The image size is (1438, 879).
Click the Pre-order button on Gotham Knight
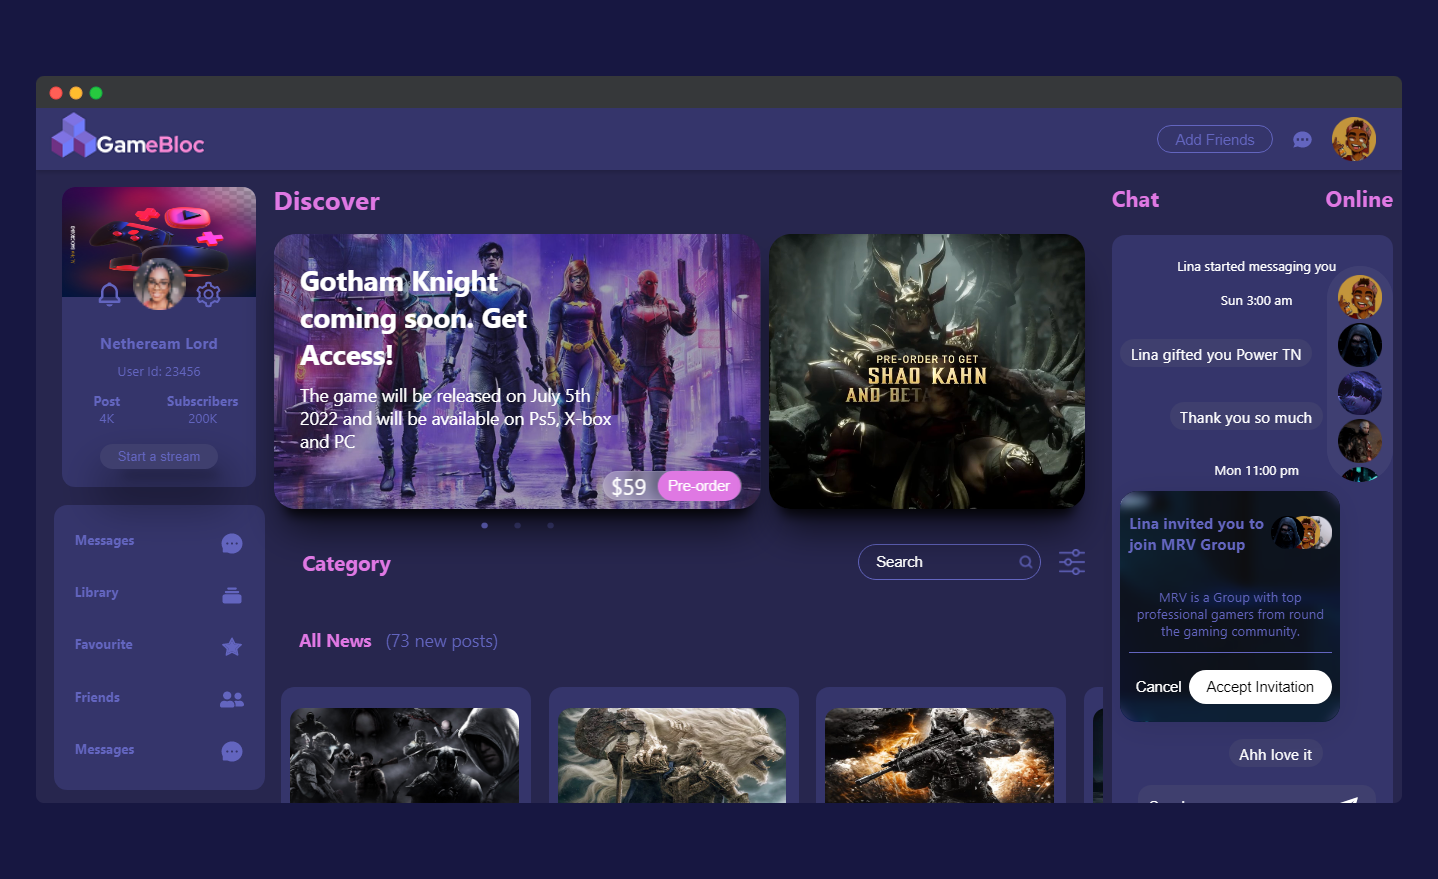point(698,486)
